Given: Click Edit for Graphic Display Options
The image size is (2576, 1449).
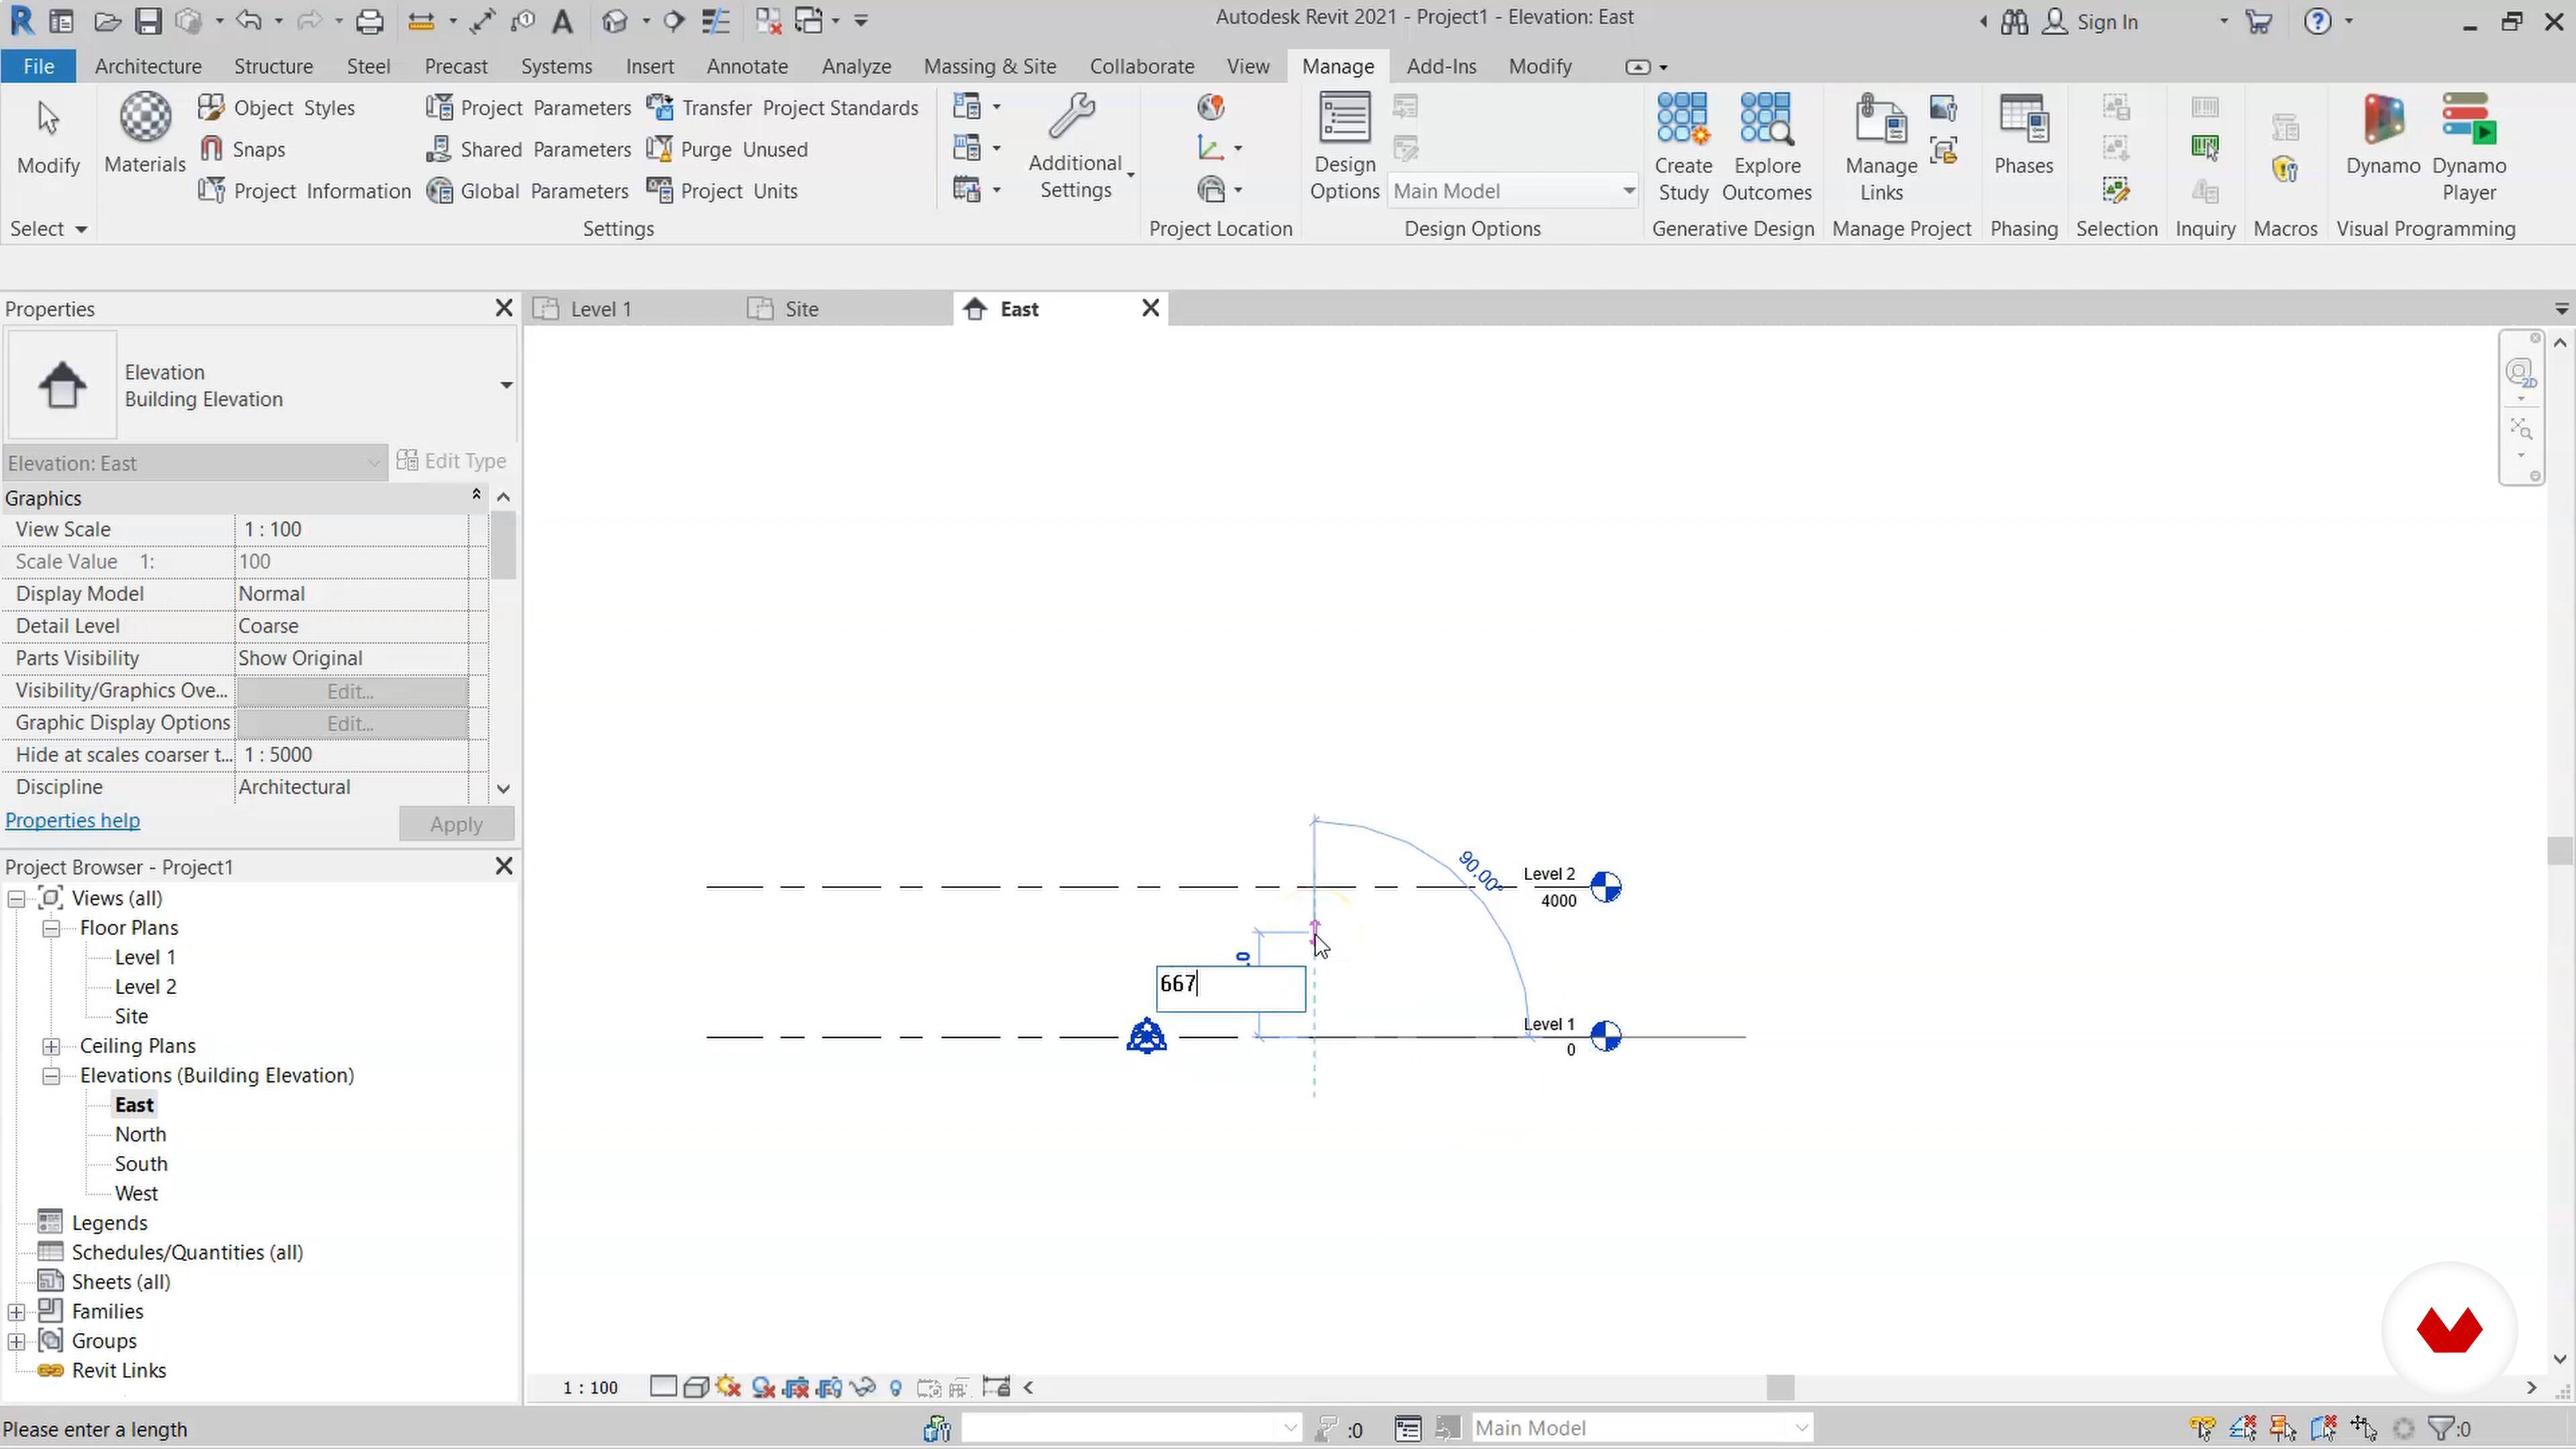Looking at the screenshot, I should point(351,723).
